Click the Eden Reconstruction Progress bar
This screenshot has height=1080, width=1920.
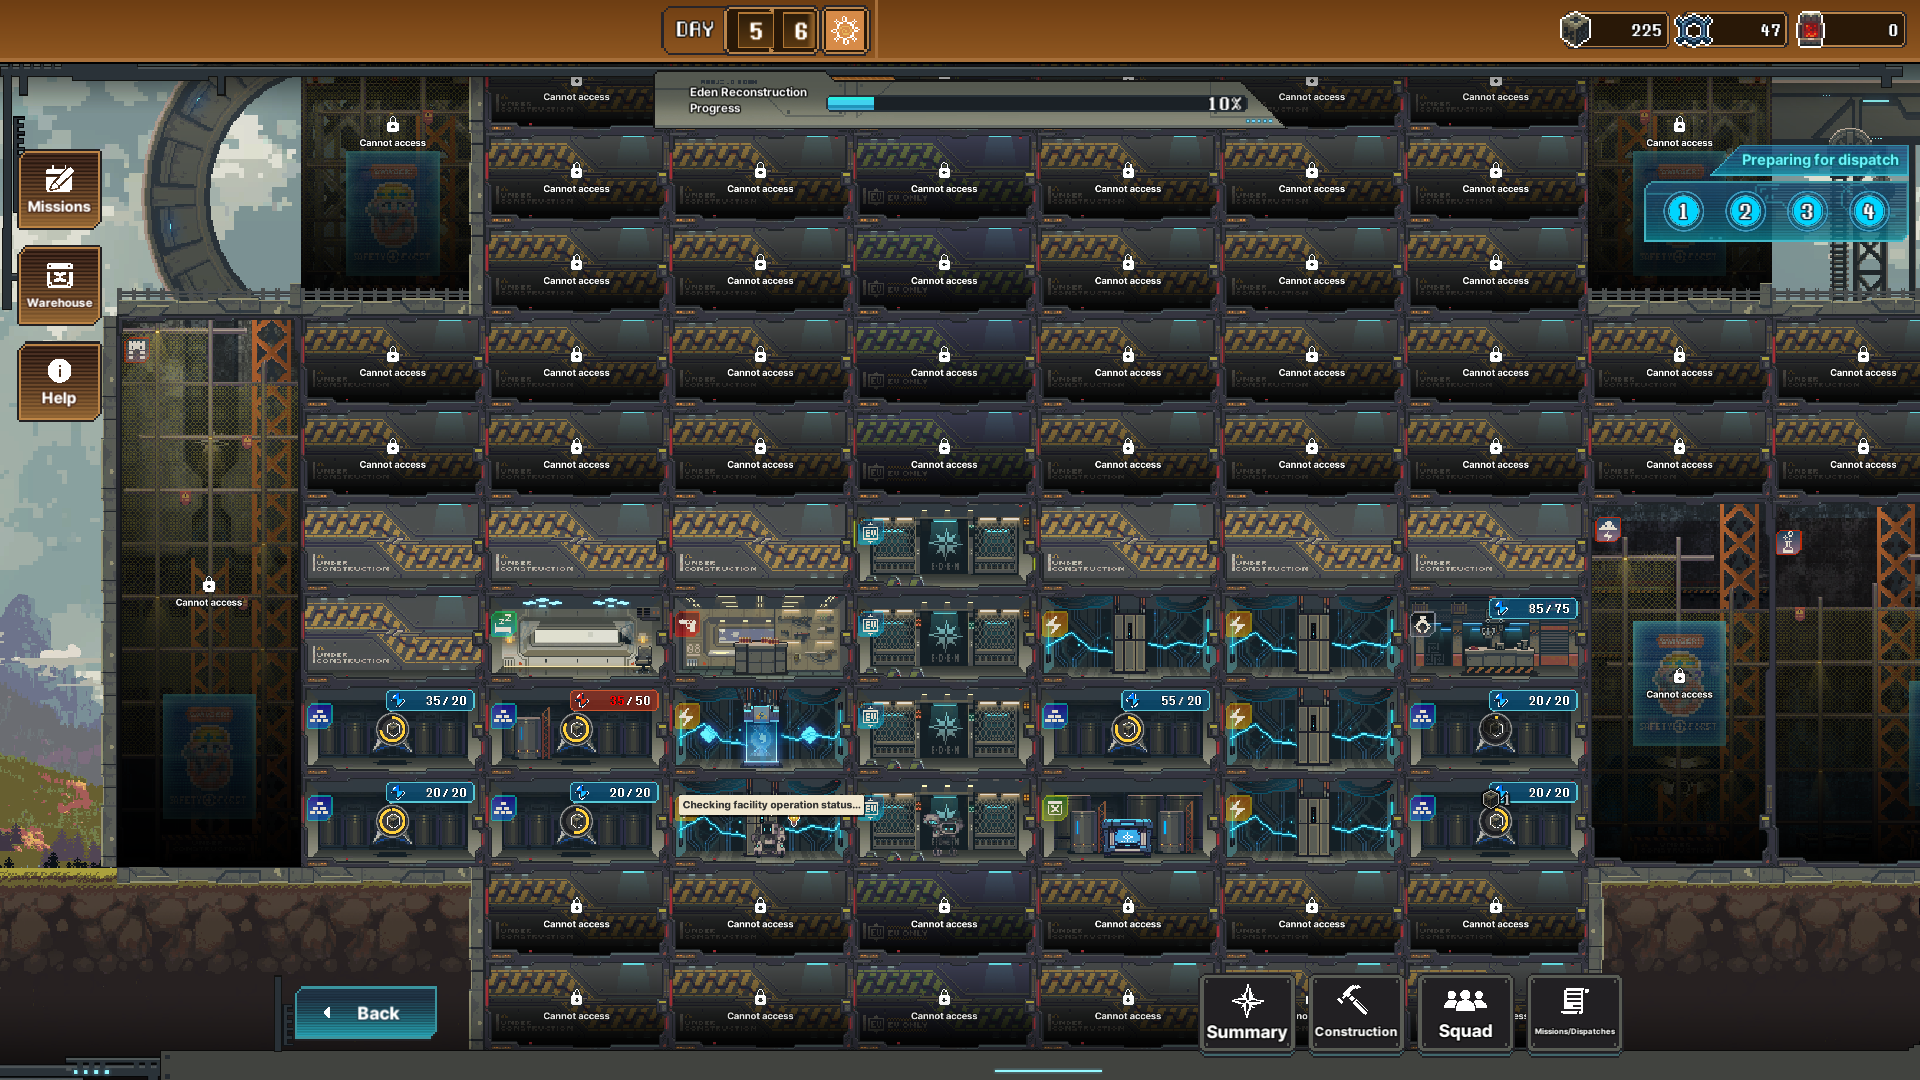tap(1035, 104)
